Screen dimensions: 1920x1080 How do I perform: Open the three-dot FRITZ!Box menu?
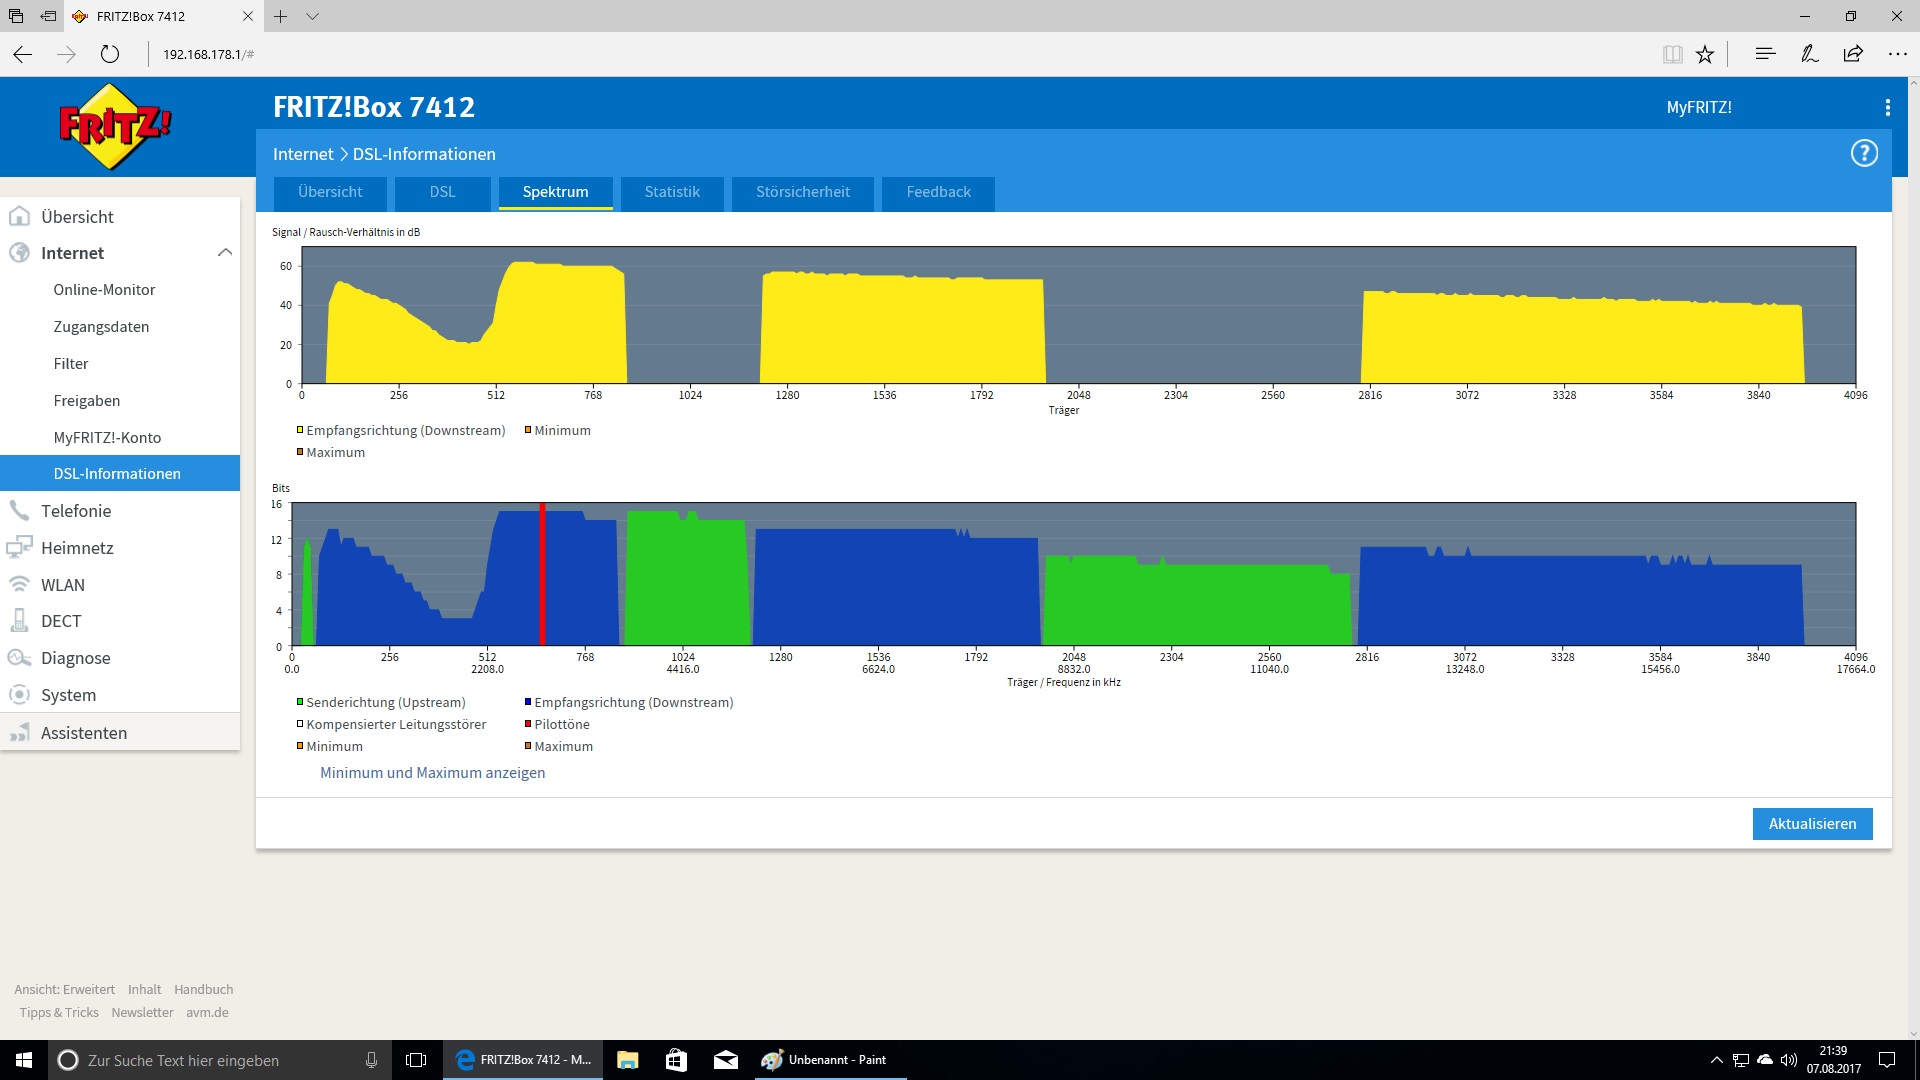[1887, 107]
